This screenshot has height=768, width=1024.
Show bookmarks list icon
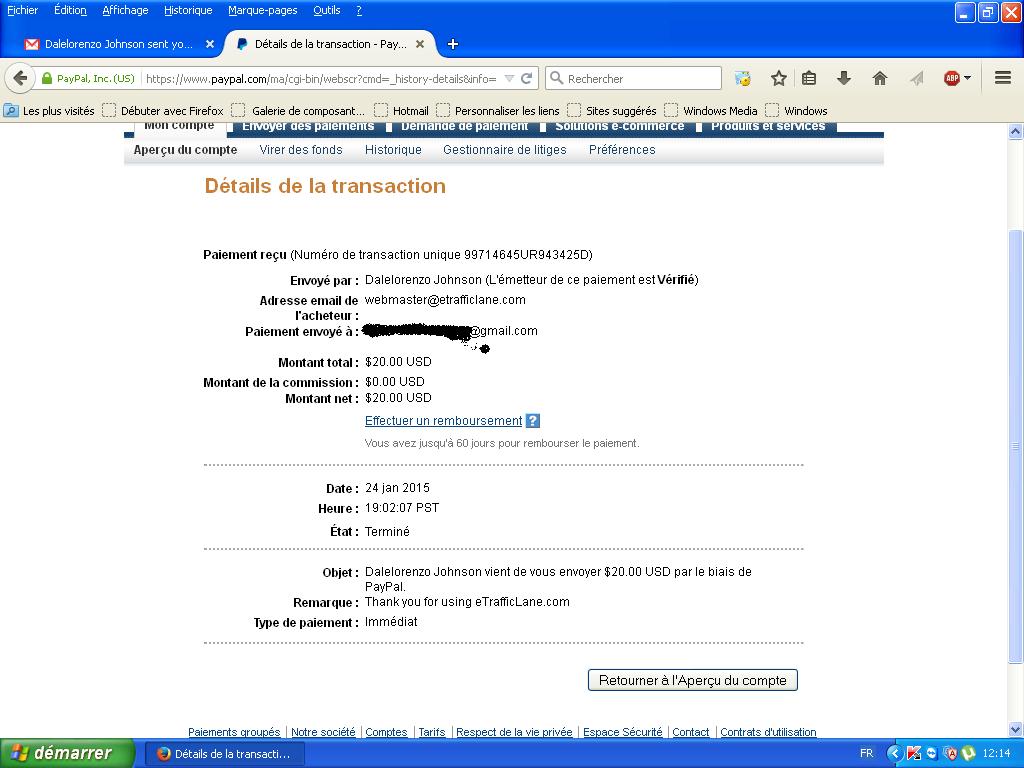coord(809,78)
